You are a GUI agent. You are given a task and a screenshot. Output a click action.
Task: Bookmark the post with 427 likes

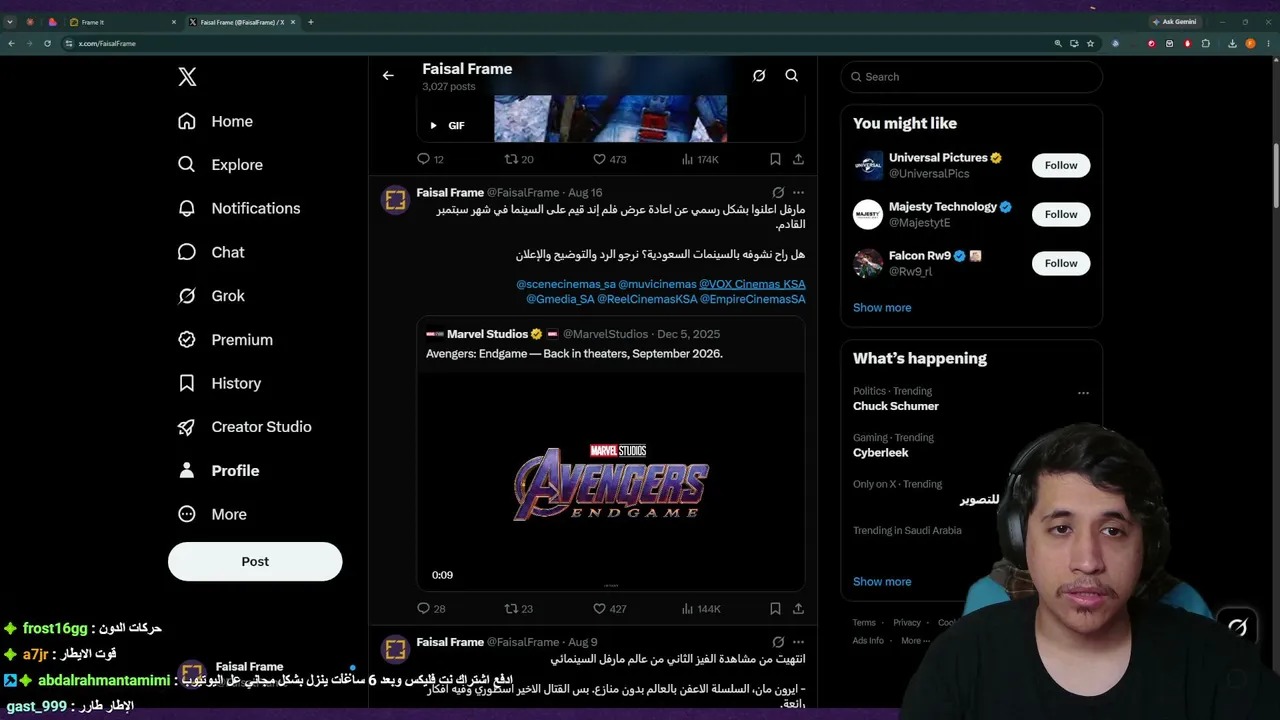[775, 608]
